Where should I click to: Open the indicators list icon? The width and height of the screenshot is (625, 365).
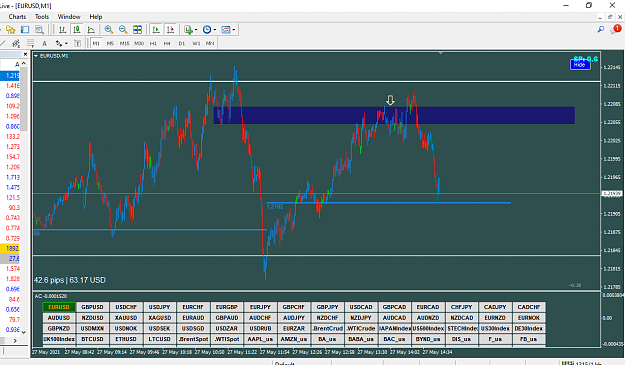coord(188,29)
